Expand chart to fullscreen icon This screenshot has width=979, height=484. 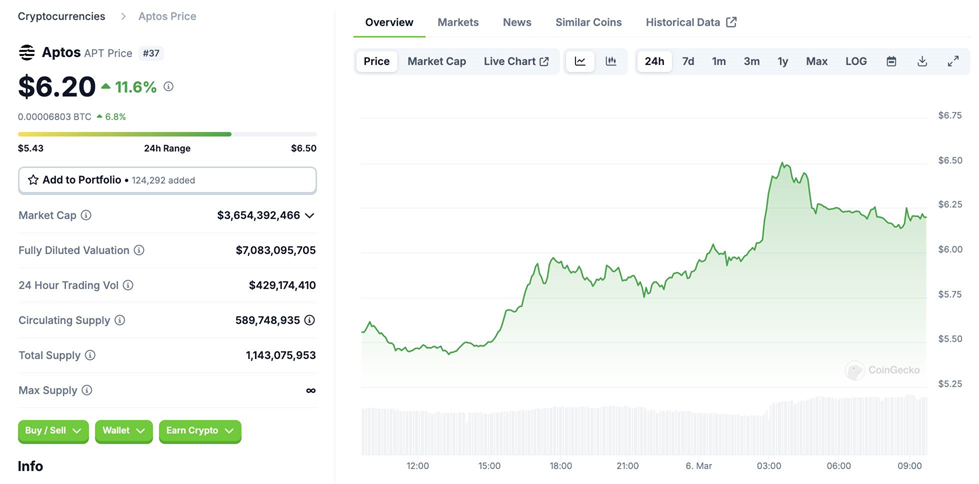pyautogui.click(x=953, y=61)
